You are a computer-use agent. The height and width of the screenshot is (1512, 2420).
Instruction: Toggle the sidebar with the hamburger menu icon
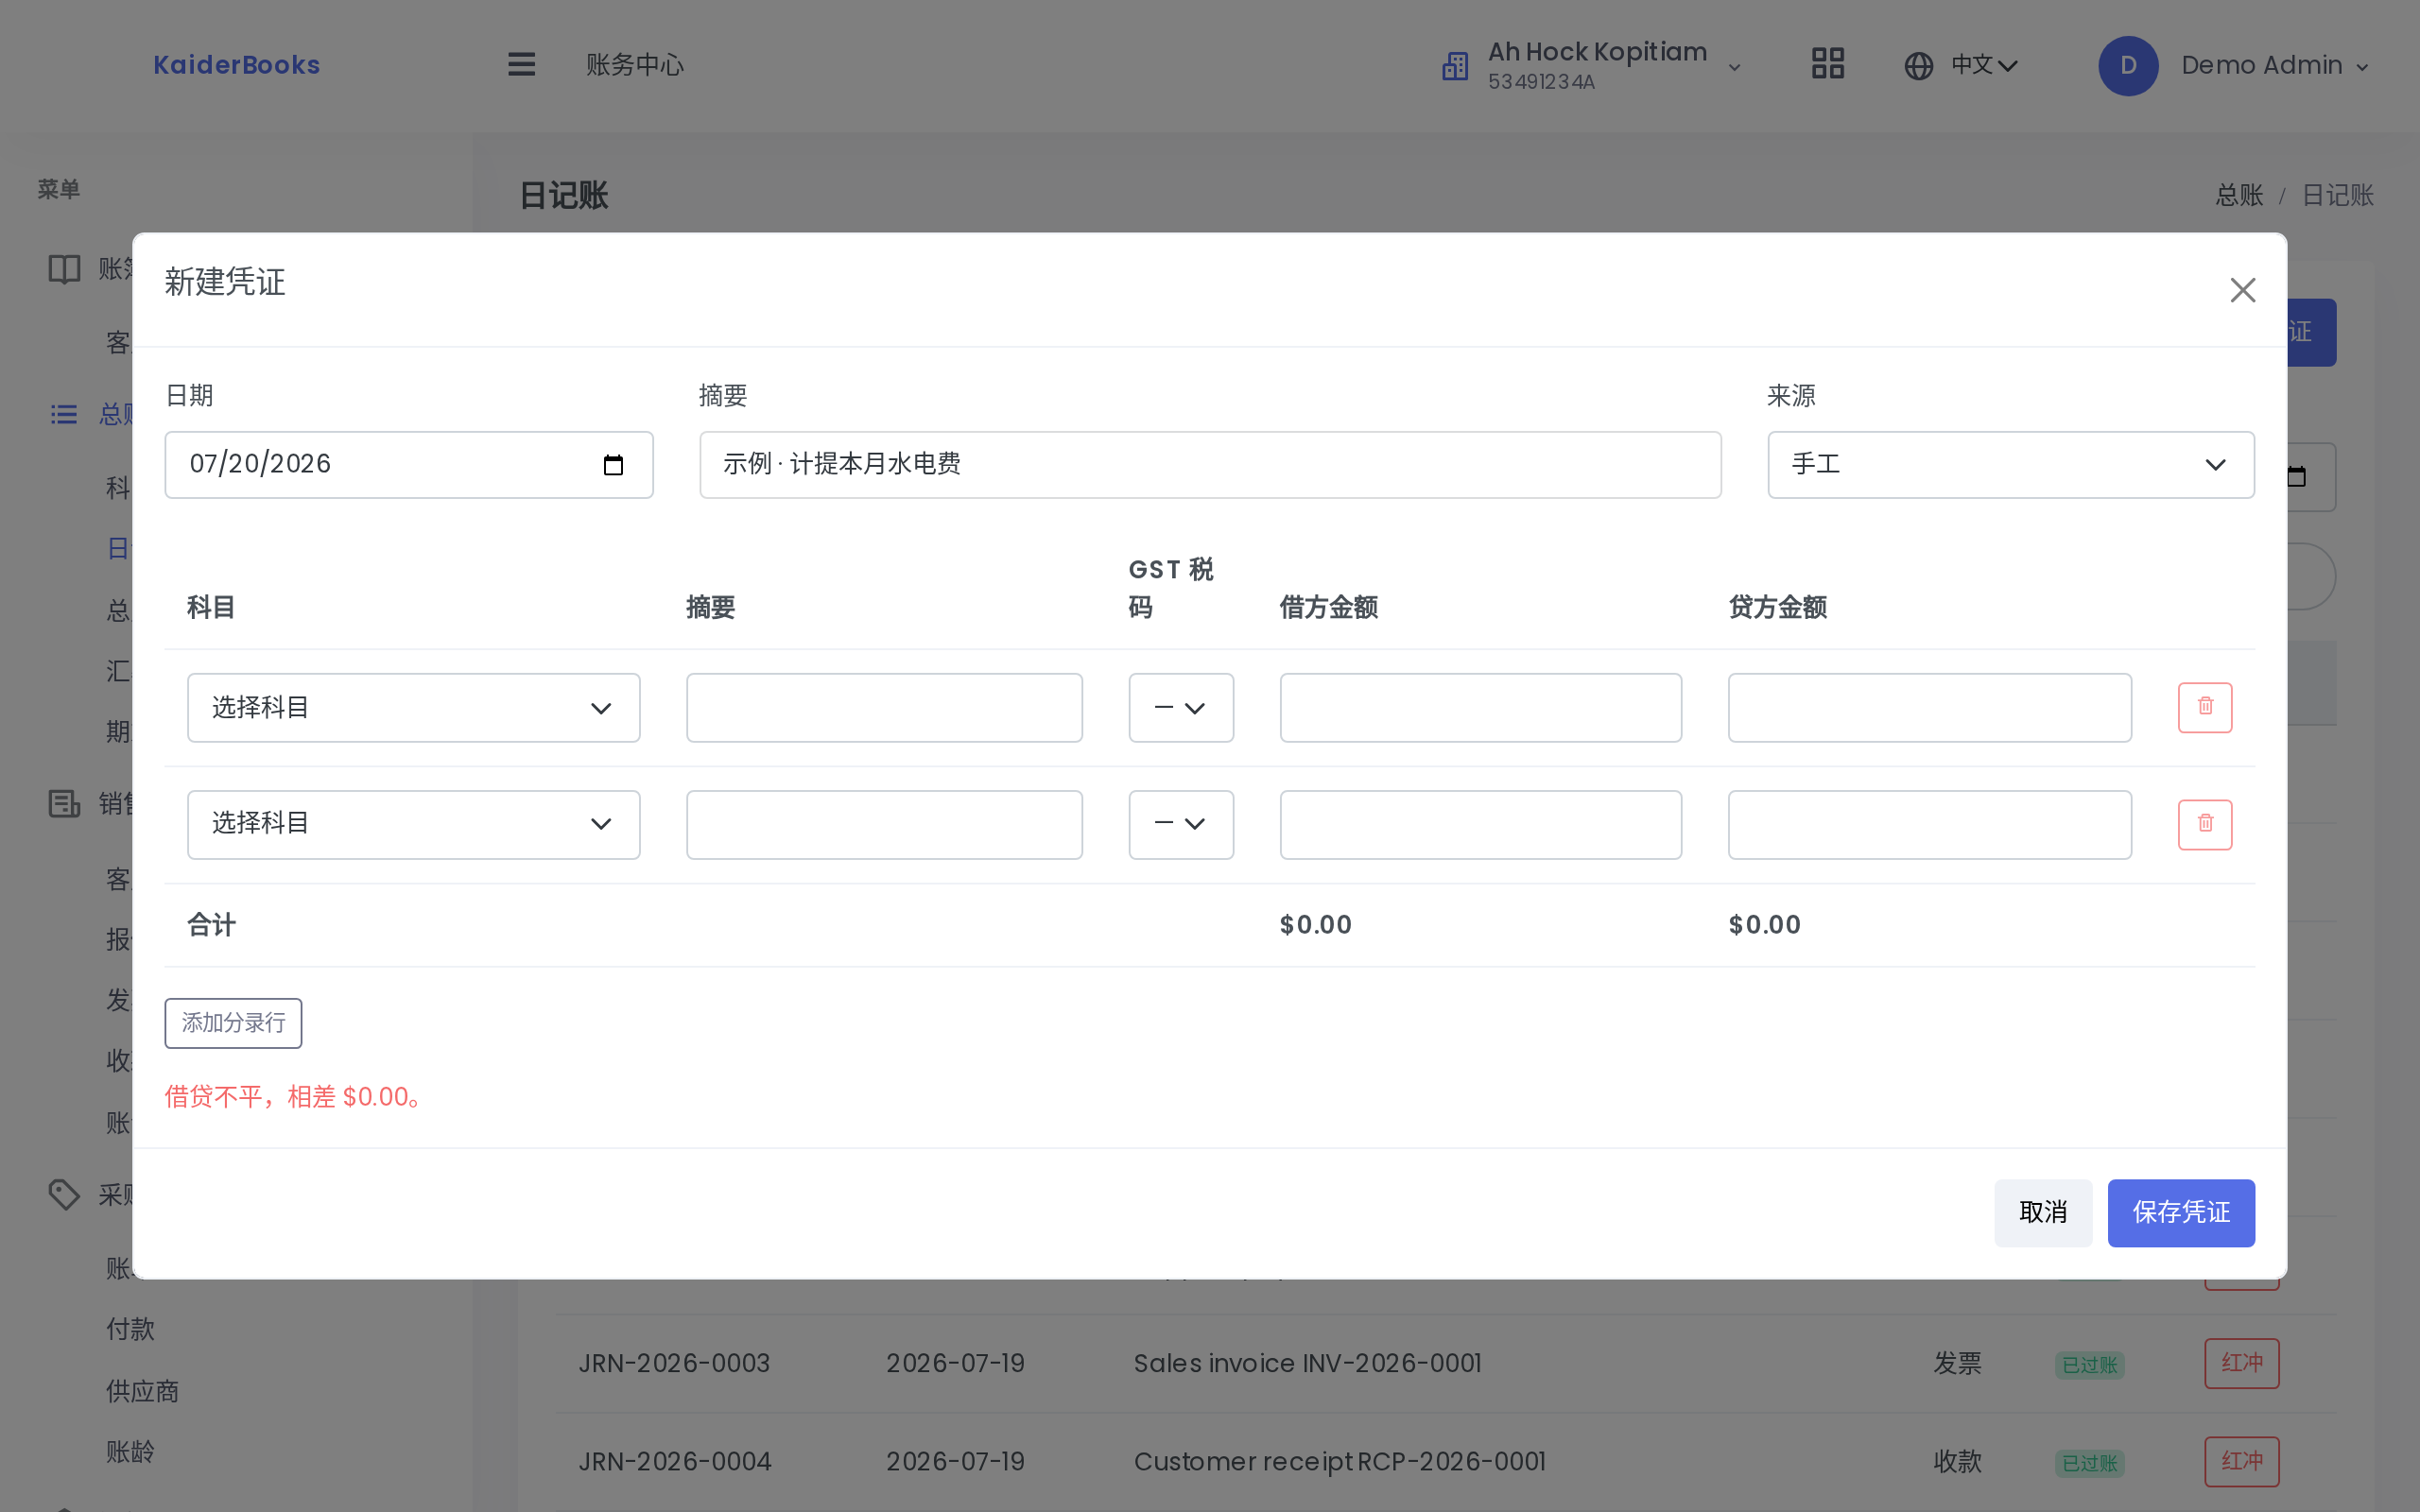[x=521, y=65]
